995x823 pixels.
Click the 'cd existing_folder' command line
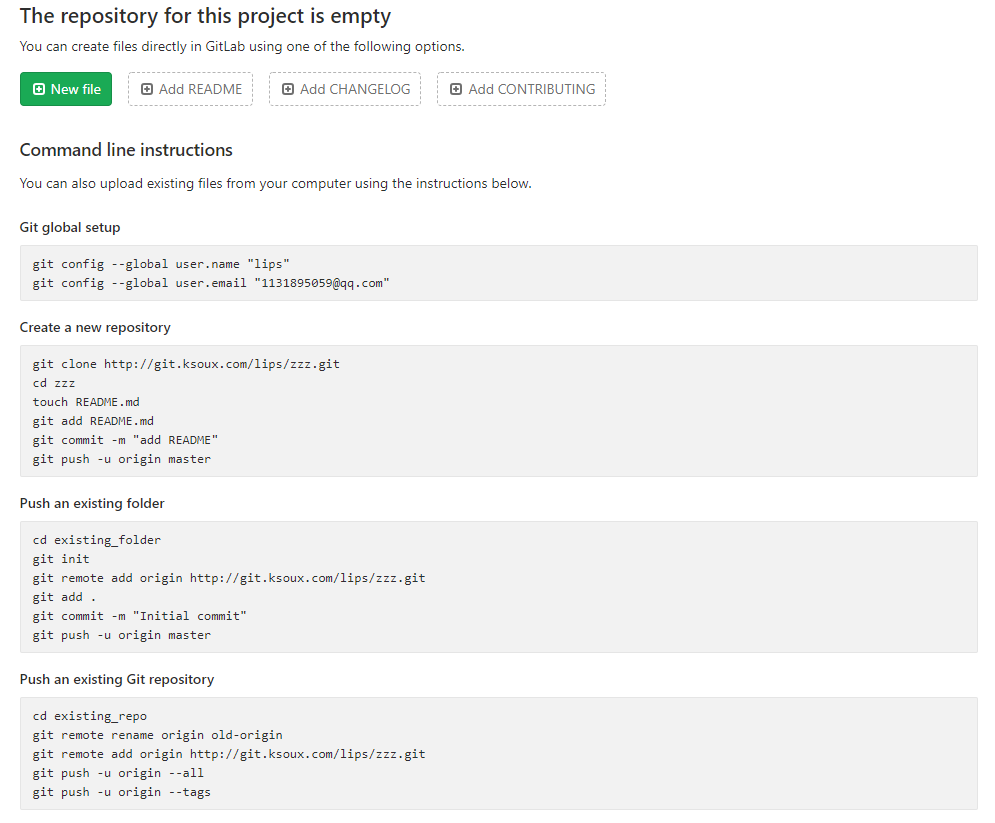click(x=97, y=540)
